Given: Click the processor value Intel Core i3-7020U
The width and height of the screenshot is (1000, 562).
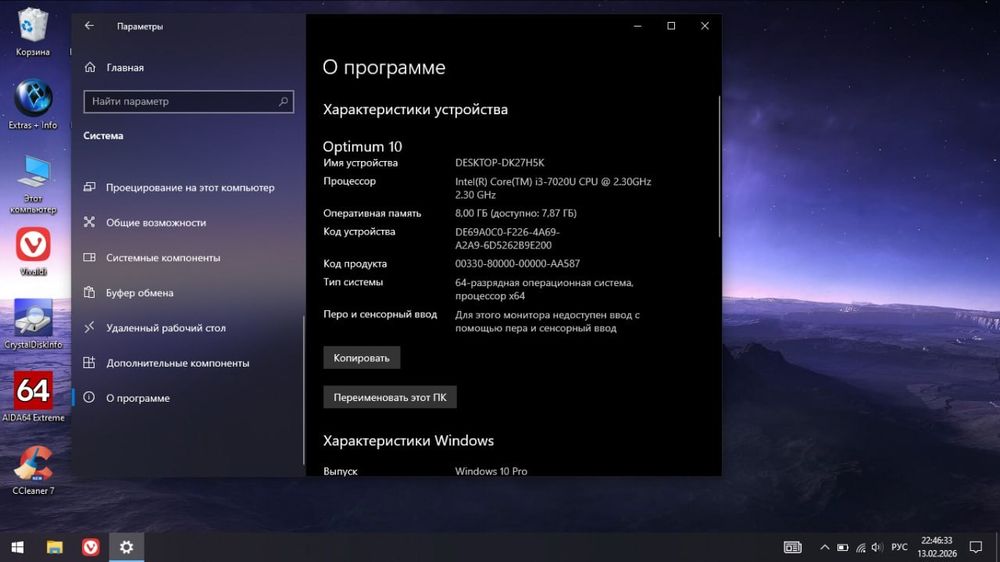Looking at the screenshot, I should pyautogui.click(x=553, y=188).
